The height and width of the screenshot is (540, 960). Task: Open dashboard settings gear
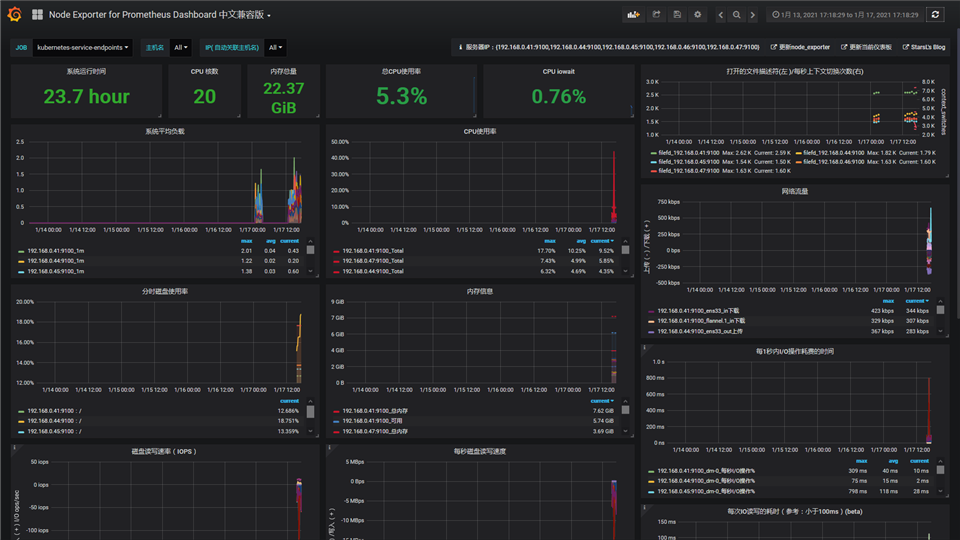(697, 15)
